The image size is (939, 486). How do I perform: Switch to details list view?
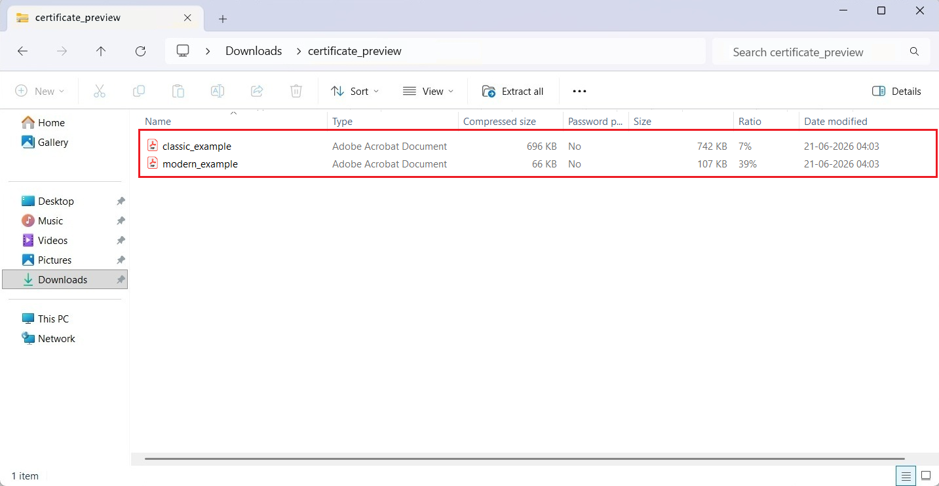(x=905, y=476)
